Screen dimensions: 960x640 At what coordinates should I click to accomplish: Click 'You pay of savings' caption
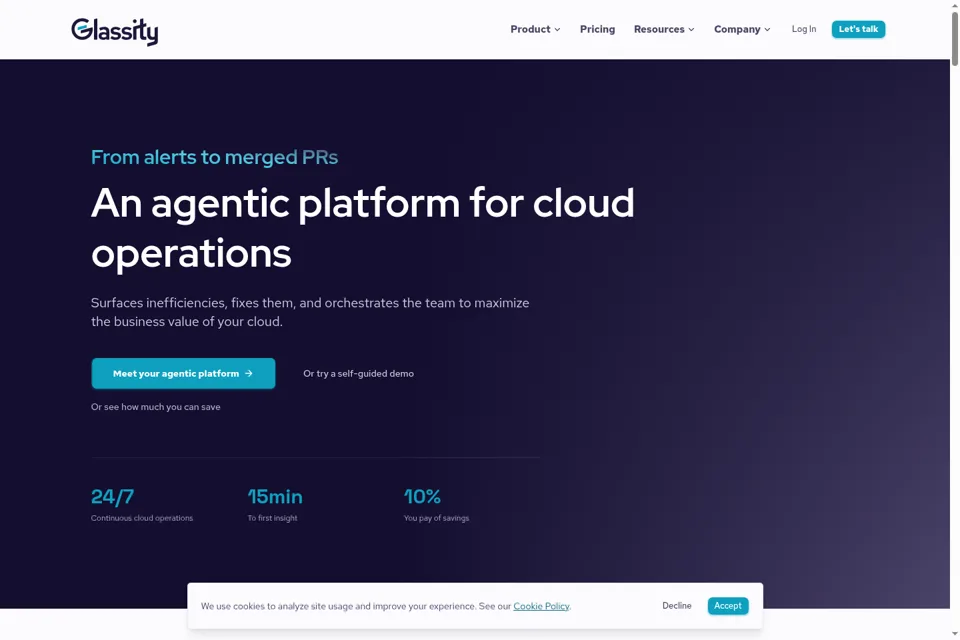coord(436,518)
